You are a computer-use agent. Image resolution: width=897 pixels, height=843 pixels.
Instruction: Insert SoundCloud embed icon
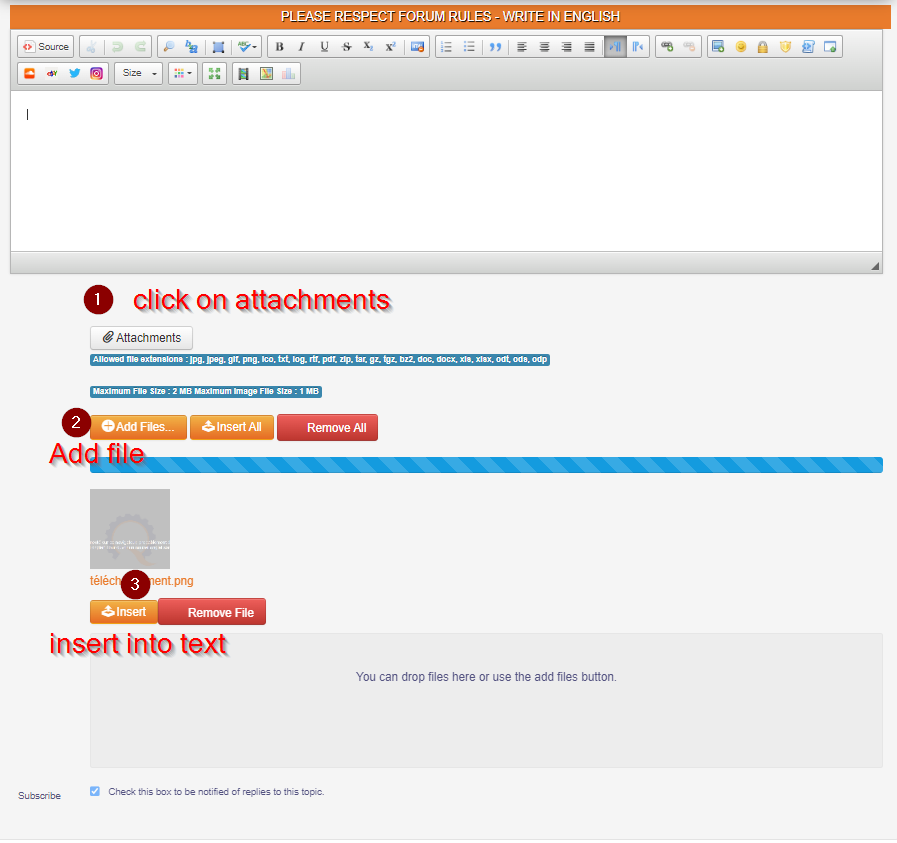(30, 74)
